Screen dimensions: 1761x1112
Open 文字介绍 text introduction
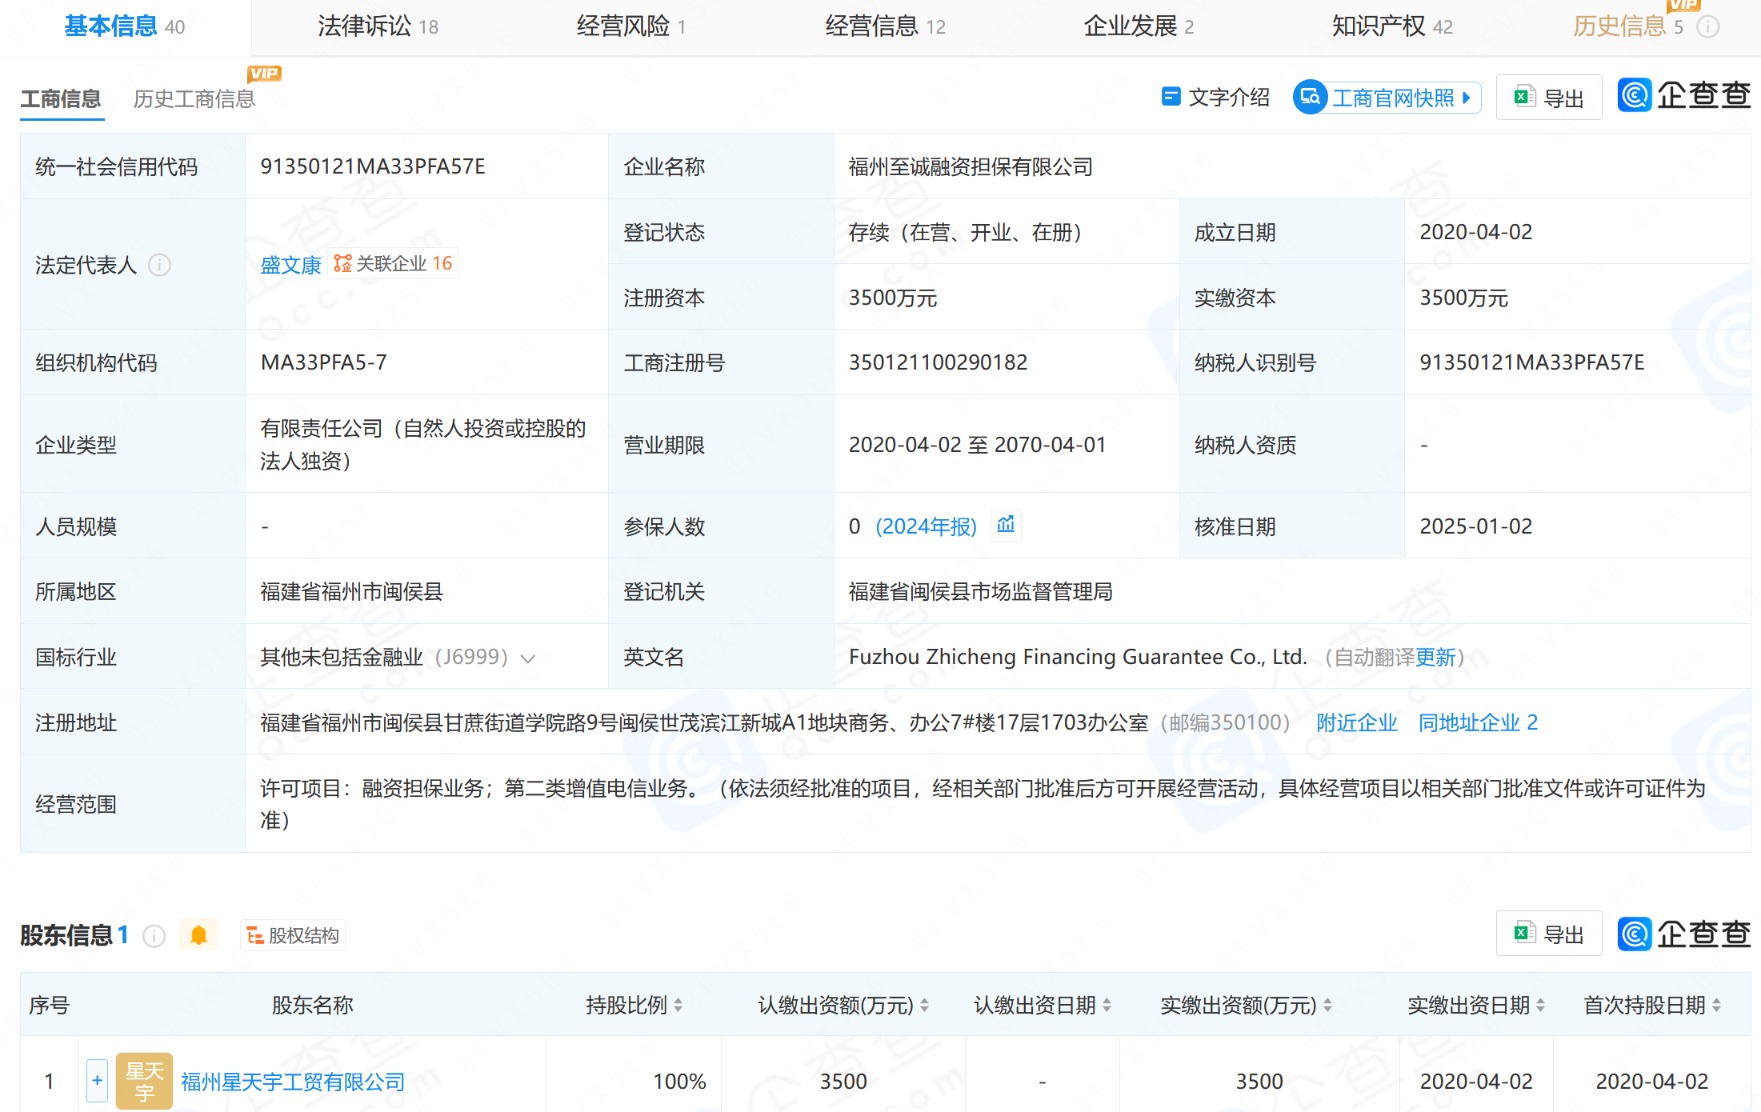tap(1215, 97)
